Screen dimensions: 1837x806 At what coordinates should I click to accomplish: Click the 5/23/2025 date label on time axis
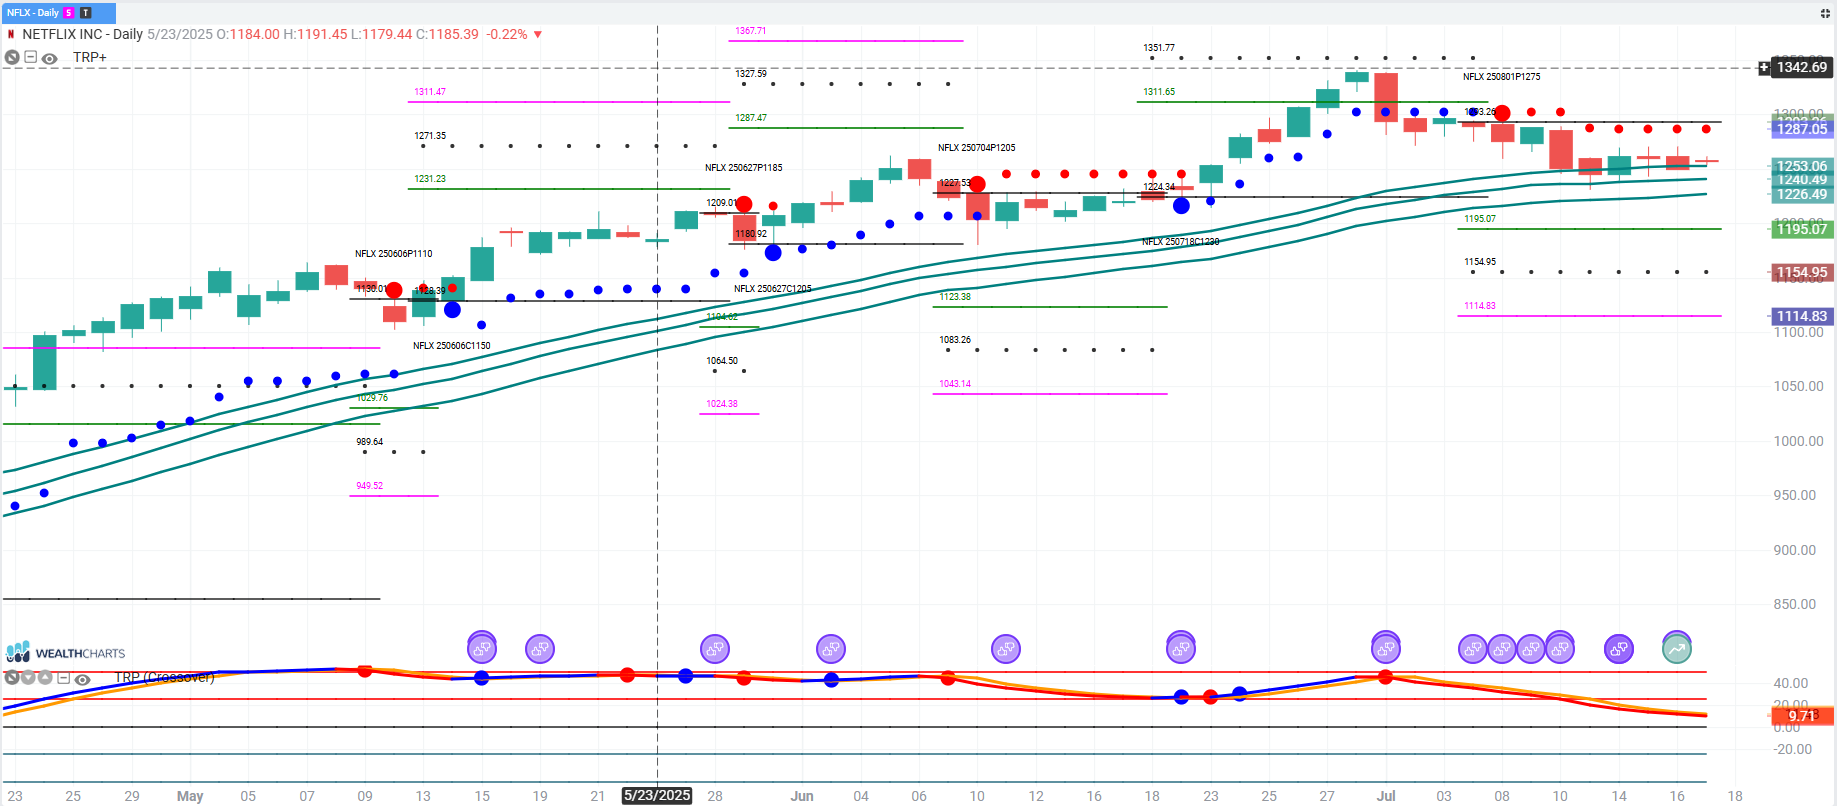point(657,795)
